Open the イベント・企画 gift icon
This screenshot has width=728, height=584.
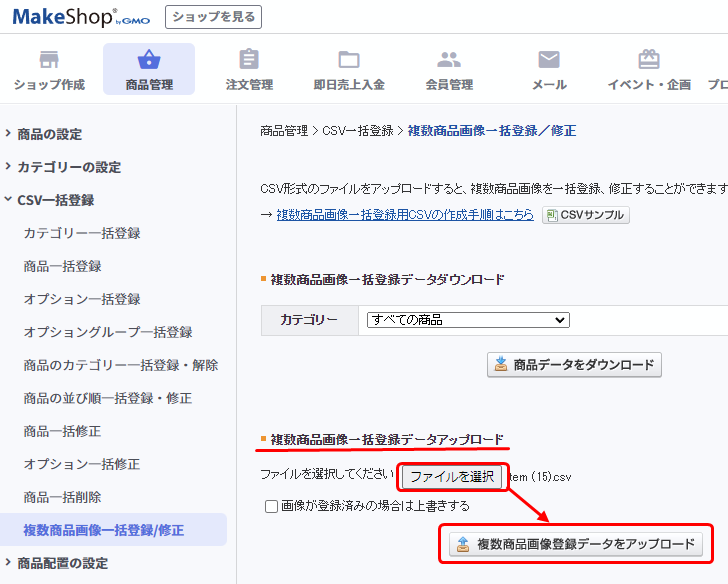point(649,60)
